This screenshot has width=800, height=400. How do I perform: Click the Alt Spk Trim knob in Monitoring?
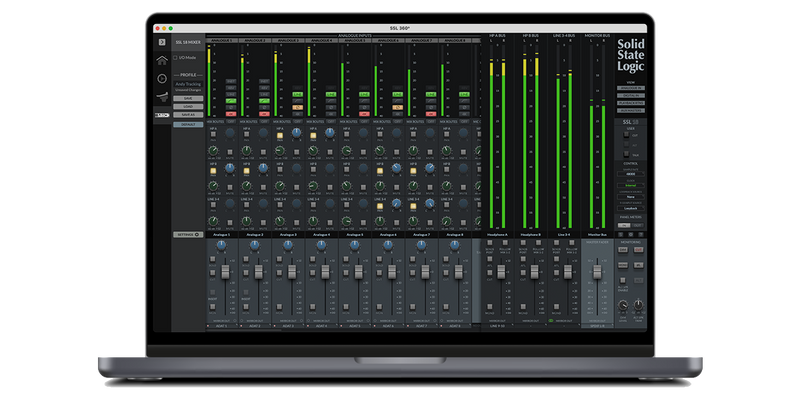638,305
